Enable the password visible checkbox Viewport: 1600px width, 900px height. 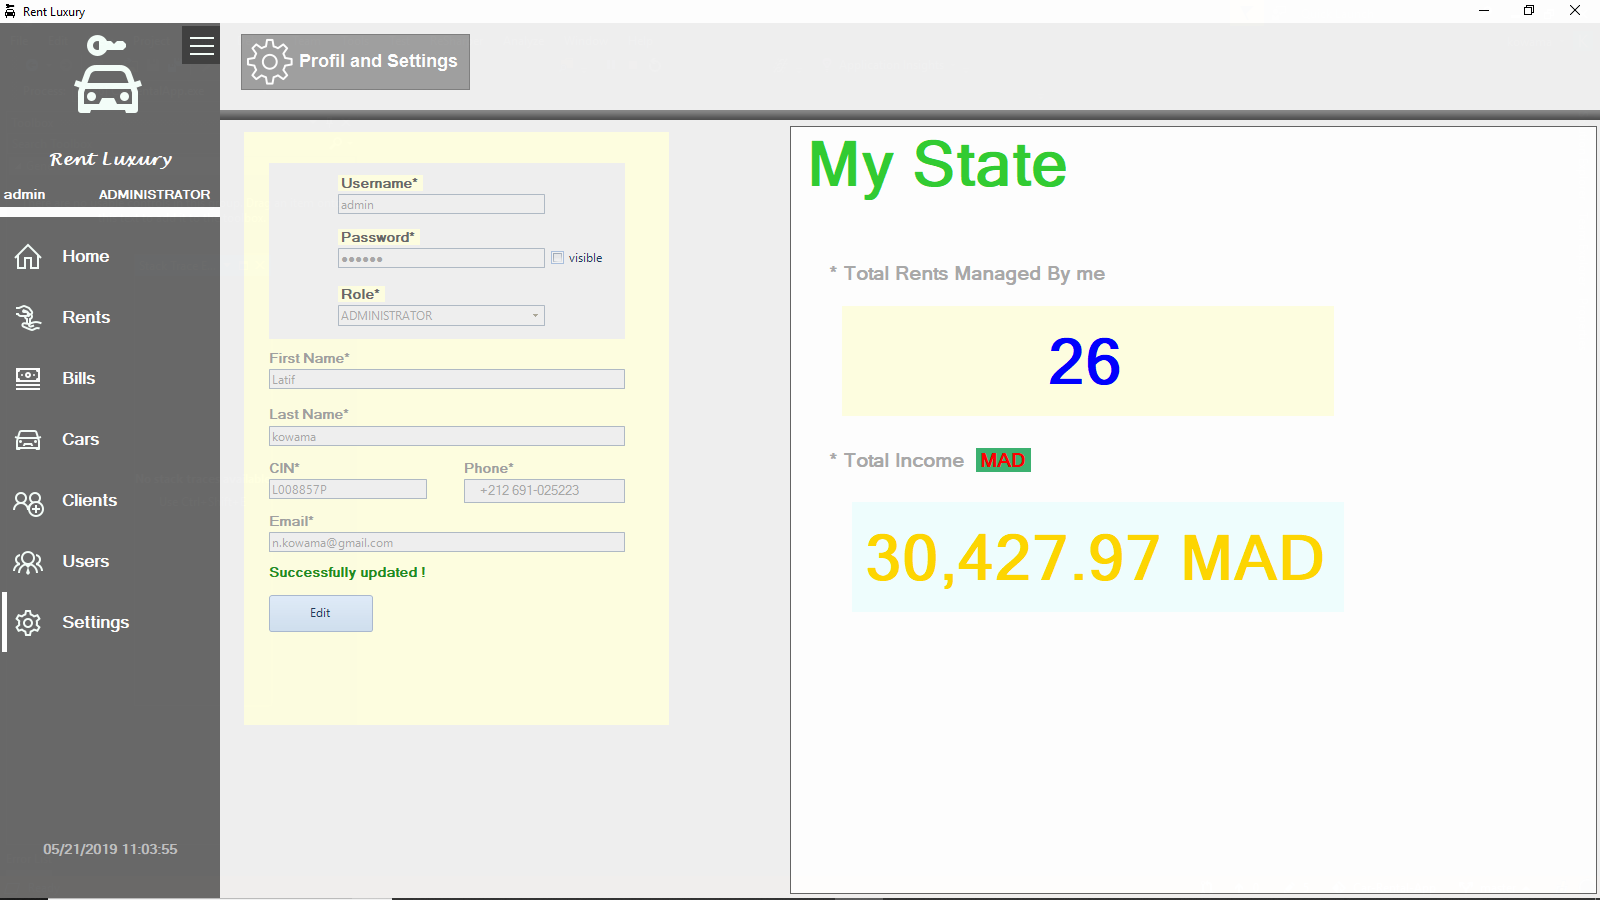(x=558, y=258)
